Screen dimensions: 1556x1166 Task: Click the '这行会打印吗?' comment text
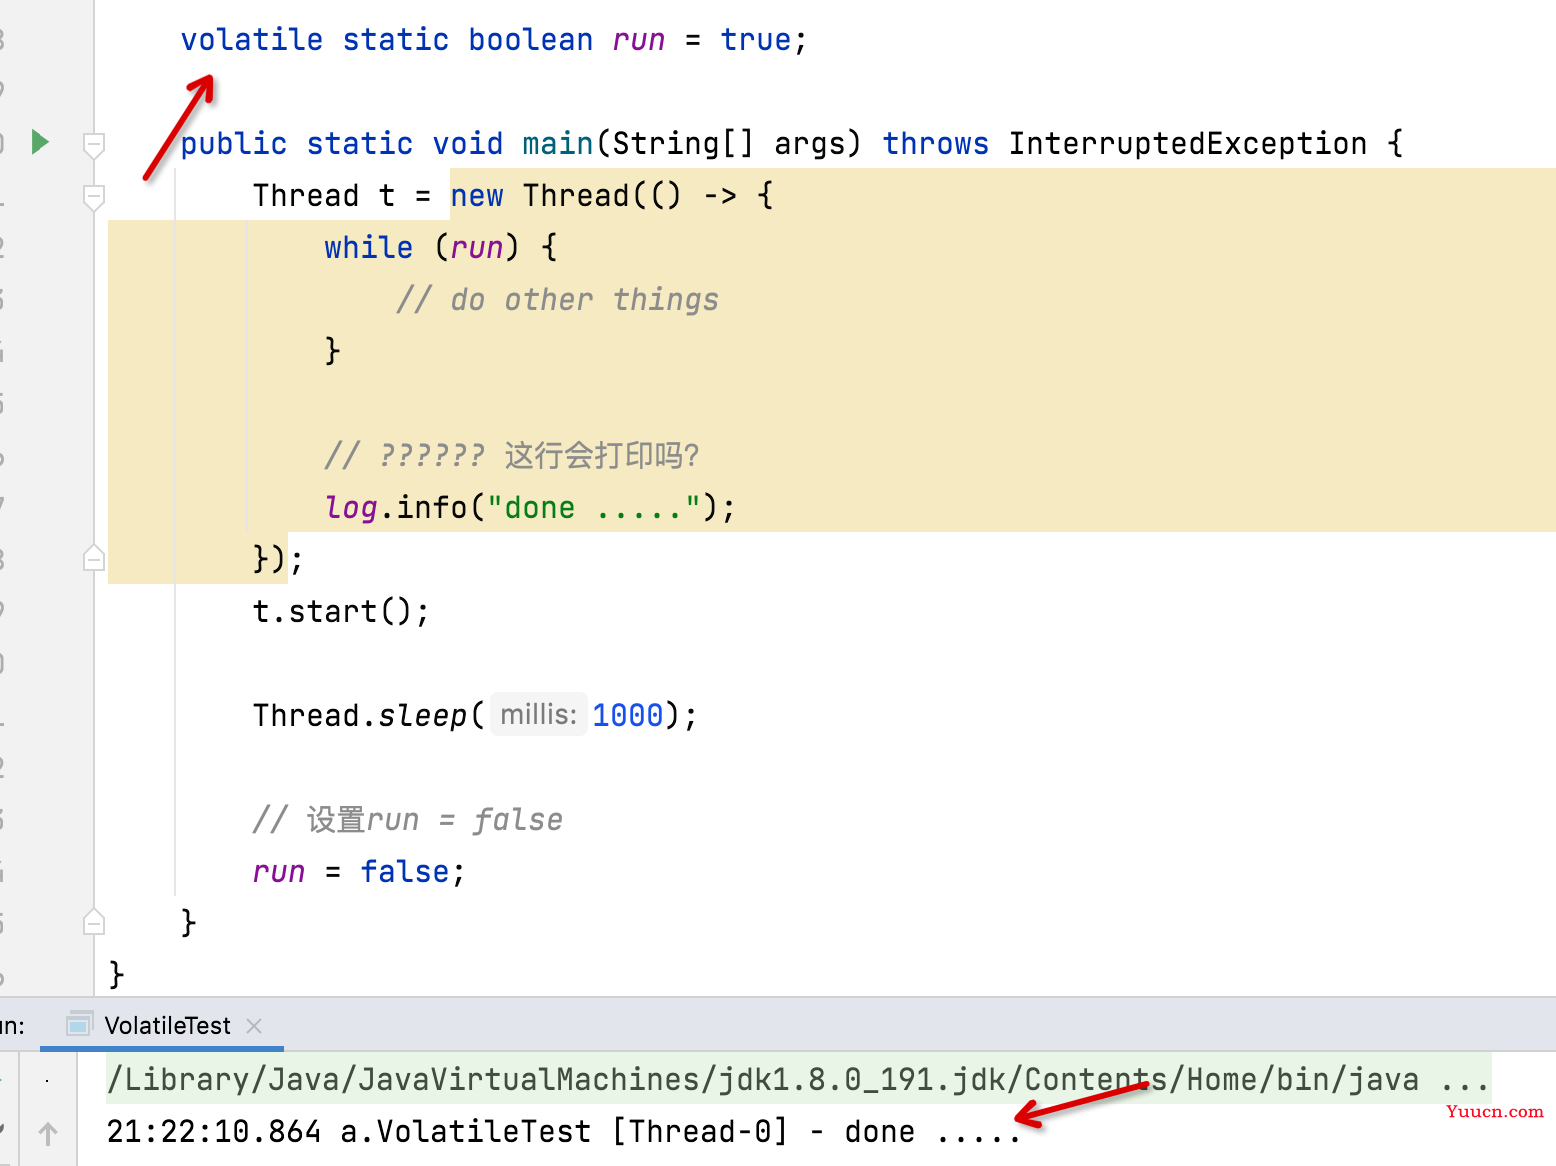(602, 455)
